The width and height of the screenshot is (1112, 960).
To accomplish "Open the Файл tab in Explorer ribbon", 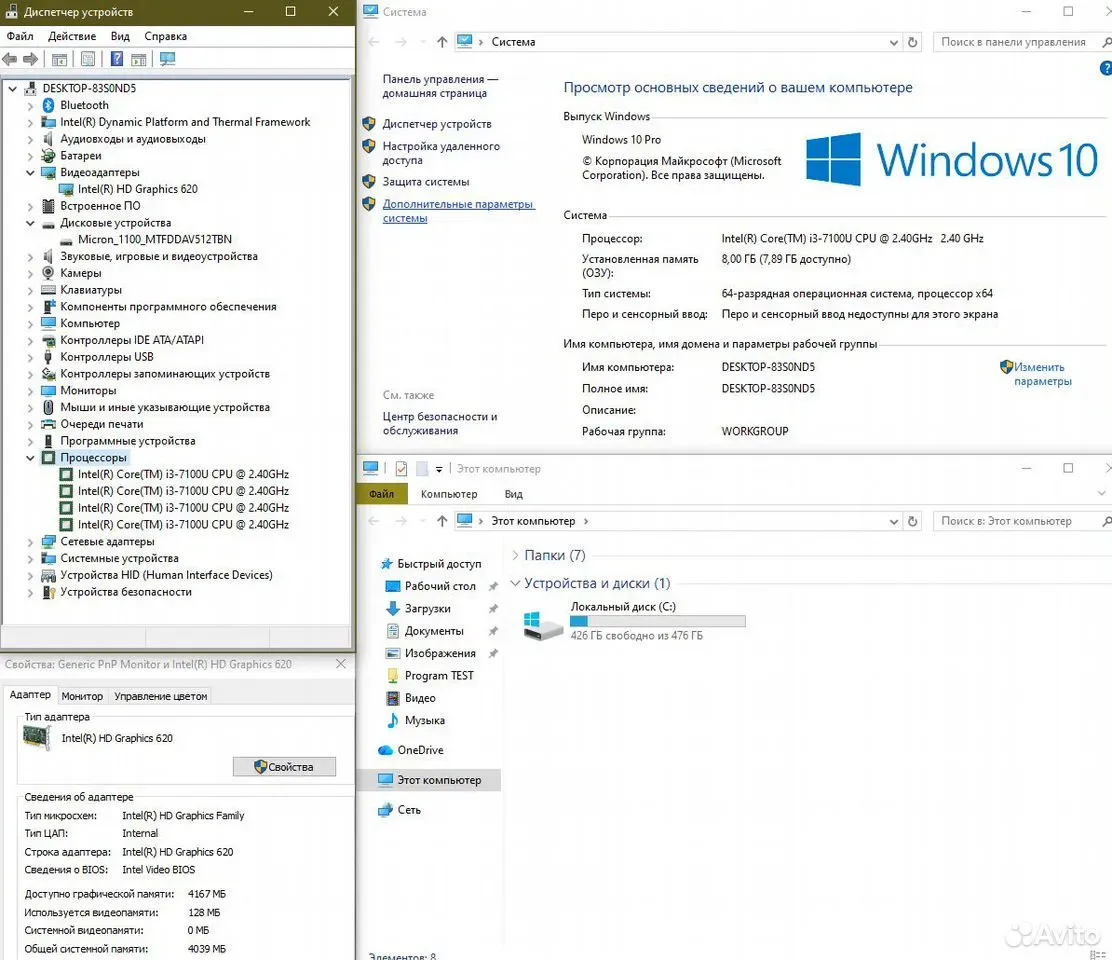I will tap(382, 494).
